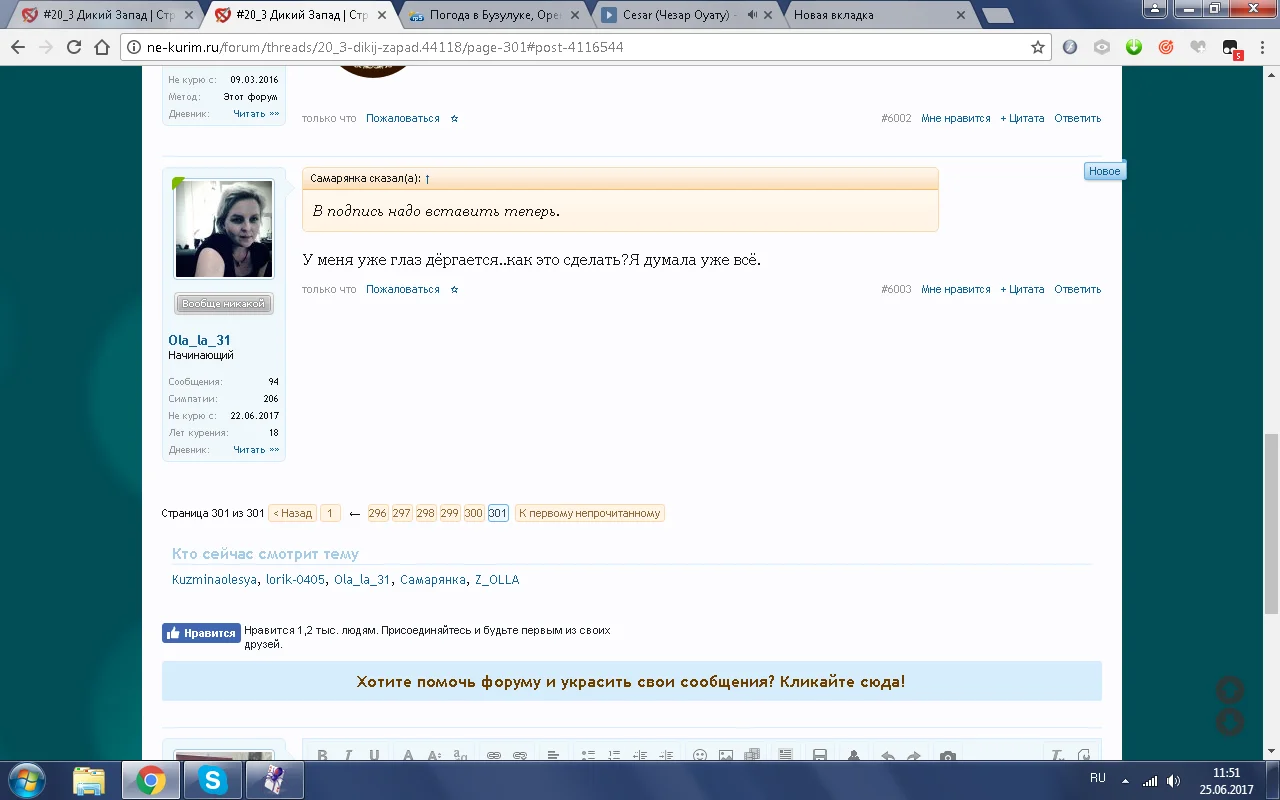Switch to the first inactive Дикий Запад tab

tap(106, 15)
